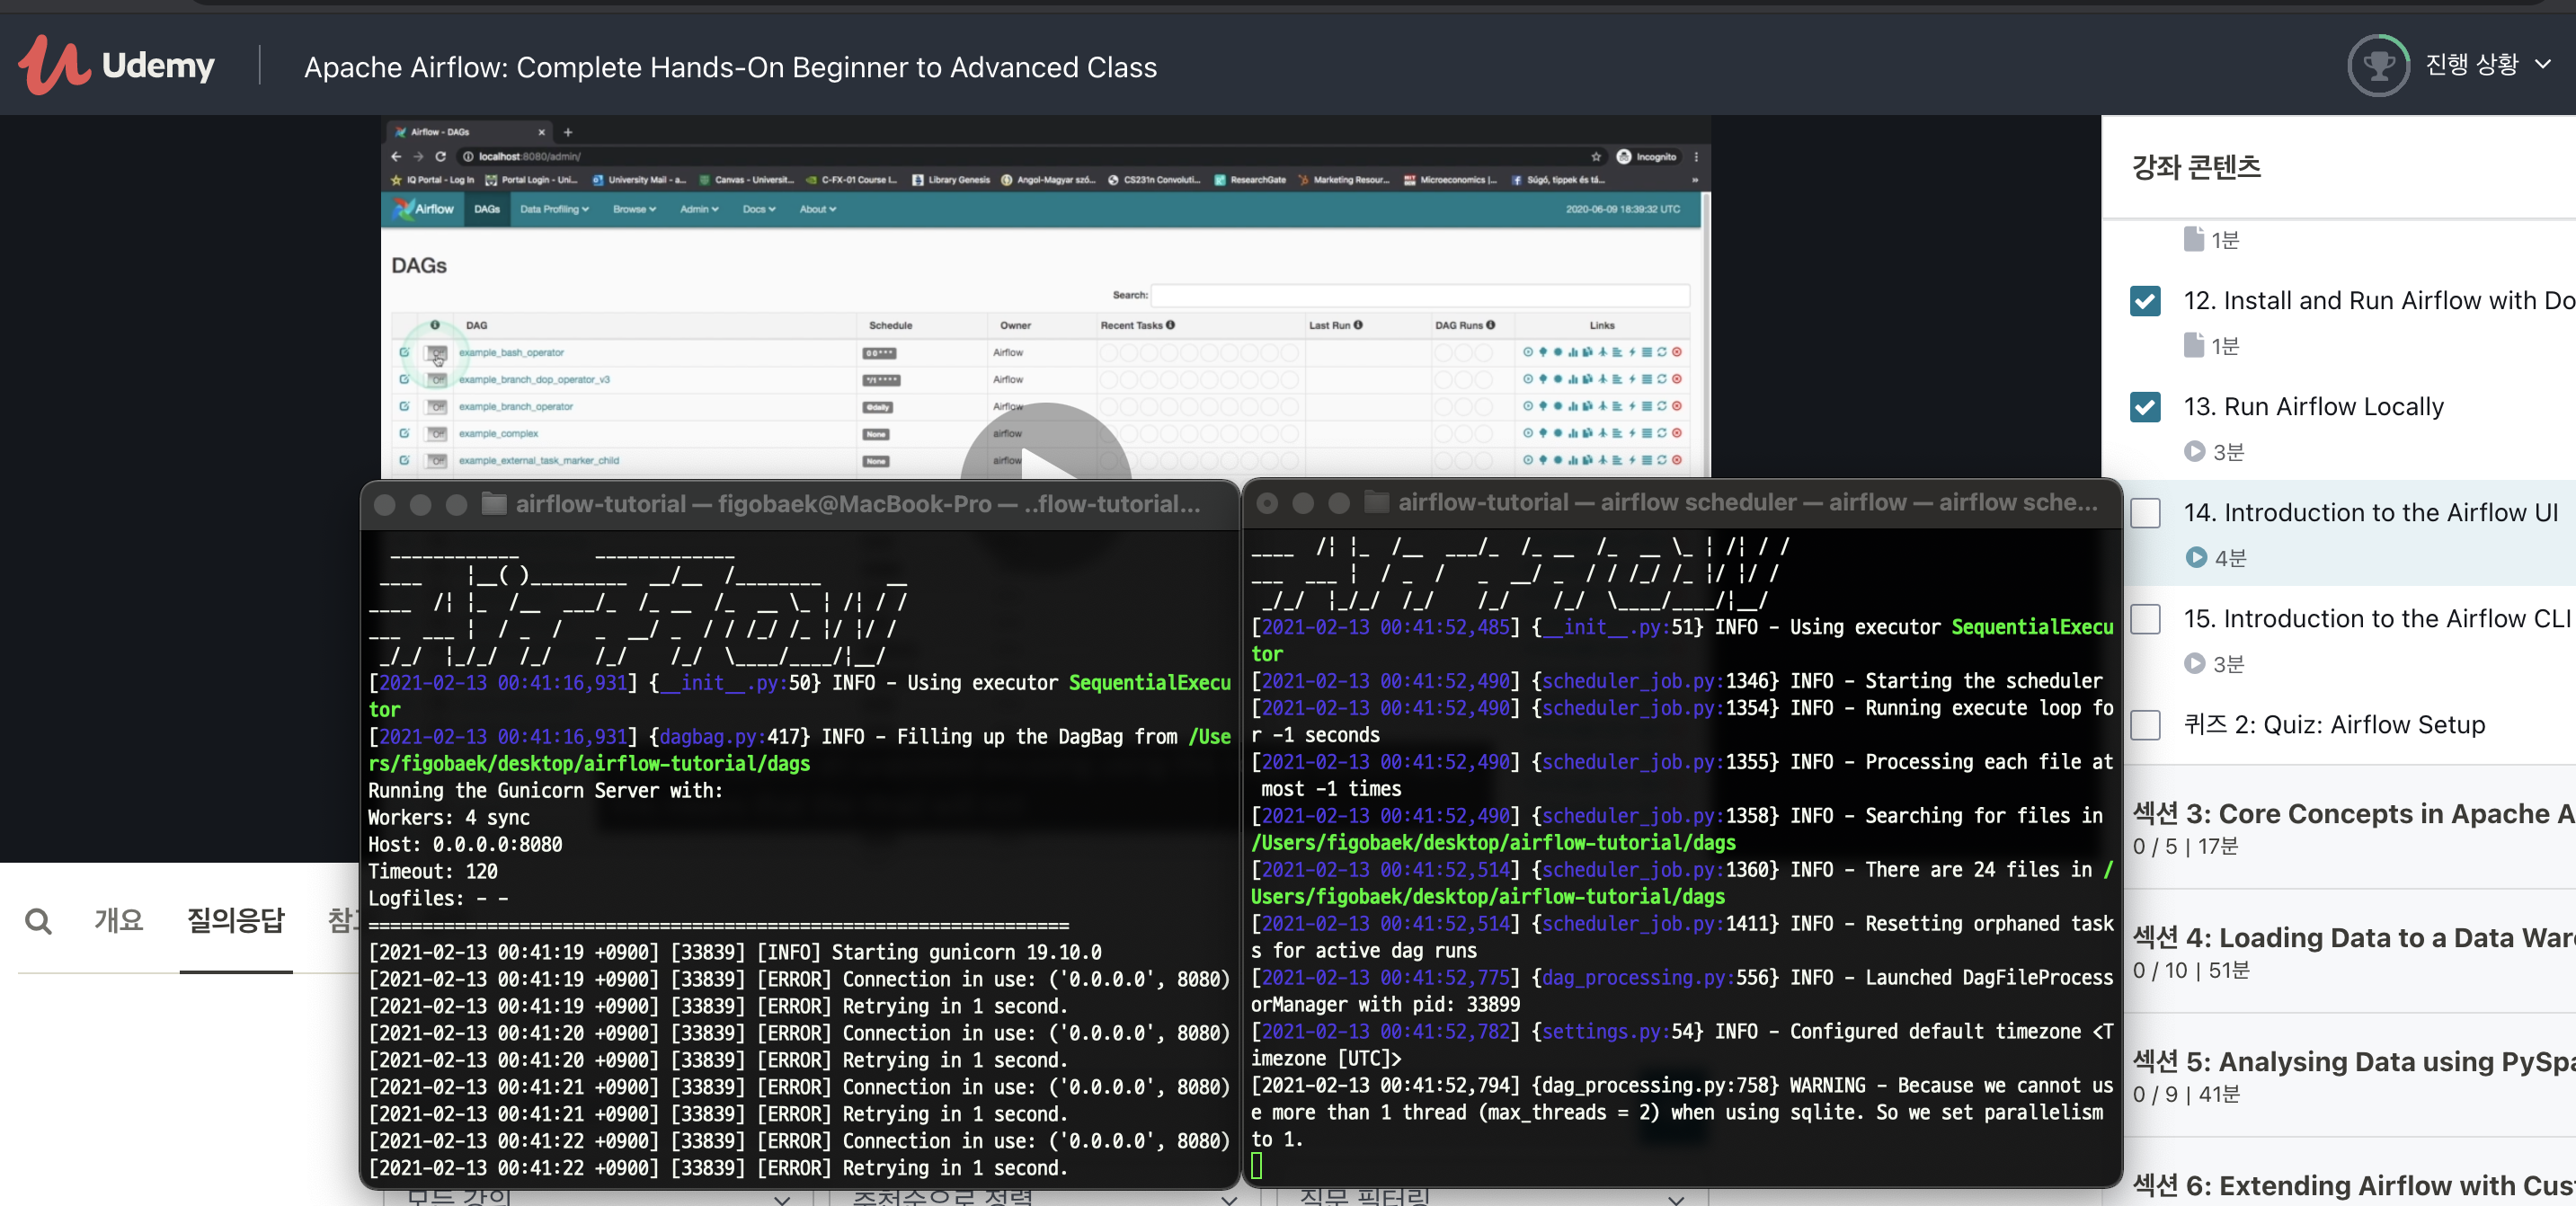Click the play icon under Run Airflow Locally
Viewport: 2576px width, 1206px height.
(2194, 451)
